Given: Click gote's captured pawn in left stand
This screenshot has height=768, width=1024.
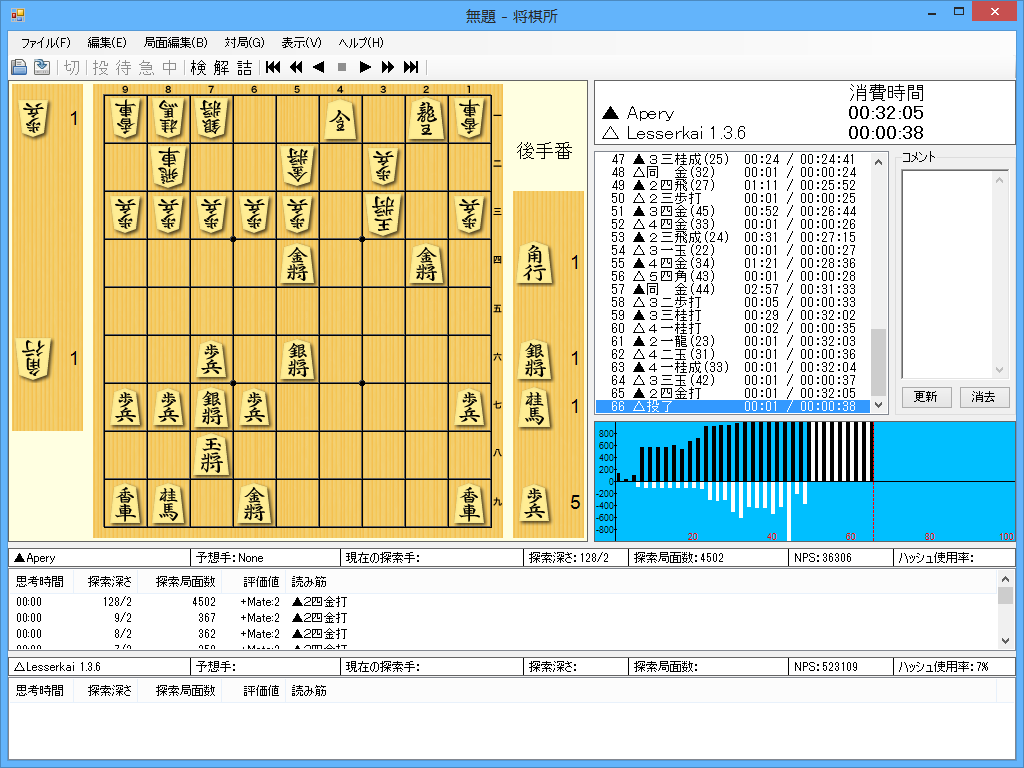Looking at the screenshot, I should tap(34, 118).
